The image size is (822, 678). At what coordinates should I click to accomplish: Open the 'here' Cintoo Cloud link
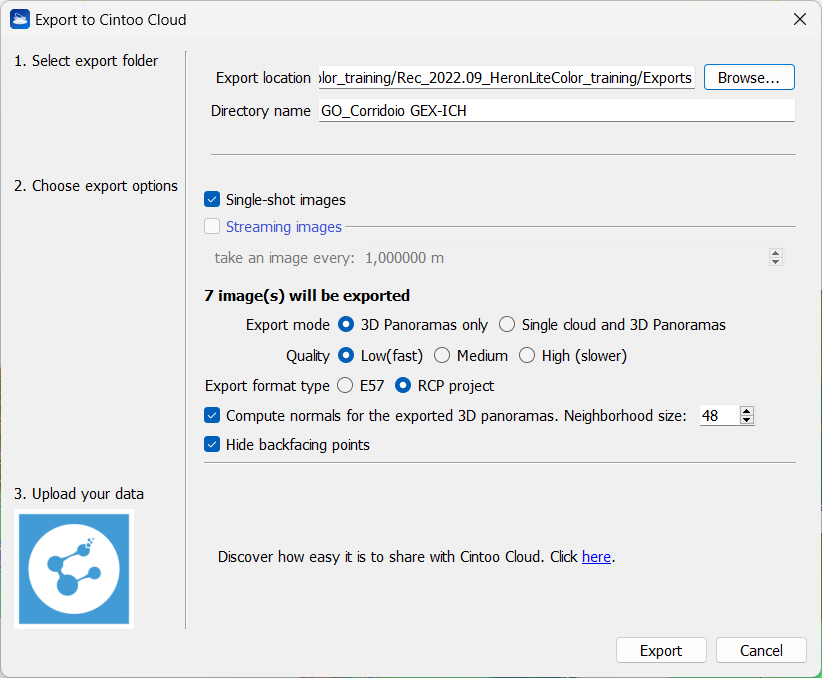point(596,557)
